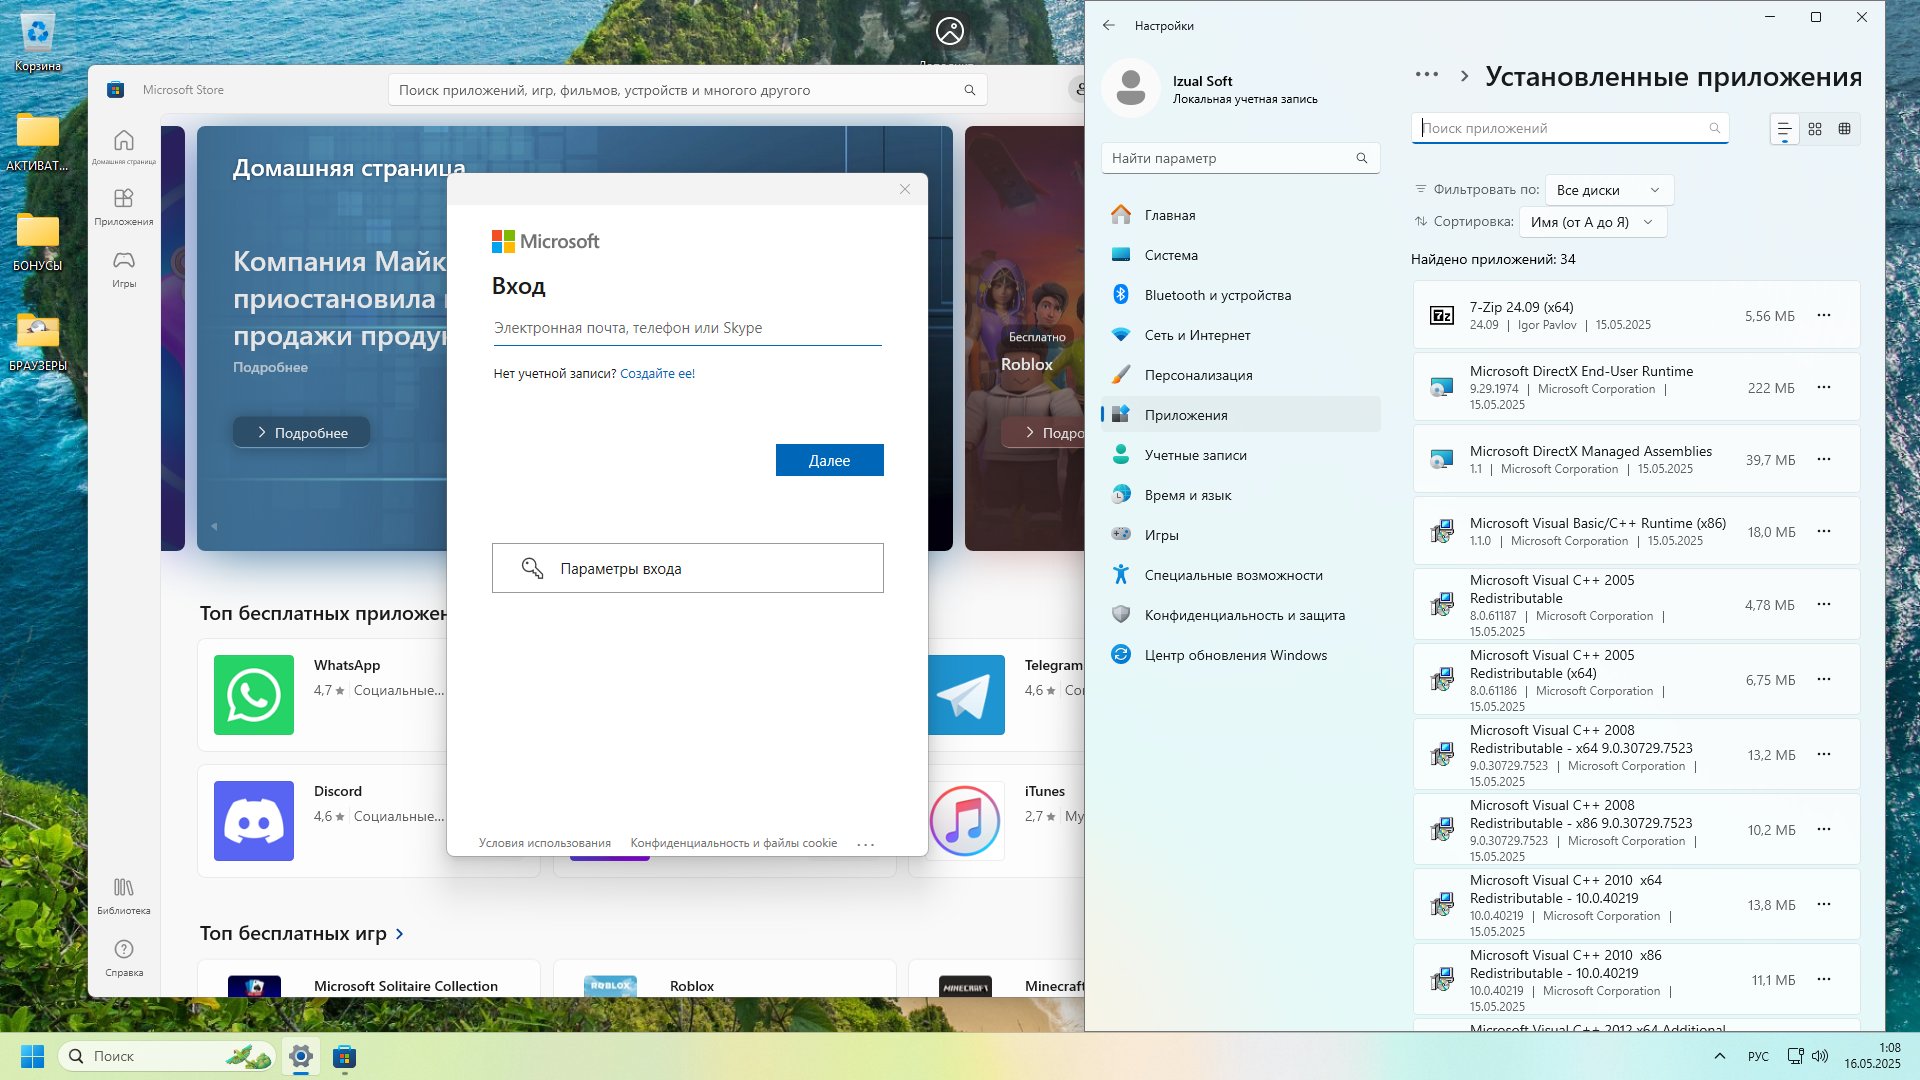Open options for Visual Basic/C++ Runtime (x86)
The height and width of the screenshot is (1080, 1920).
click(1824, 531)
